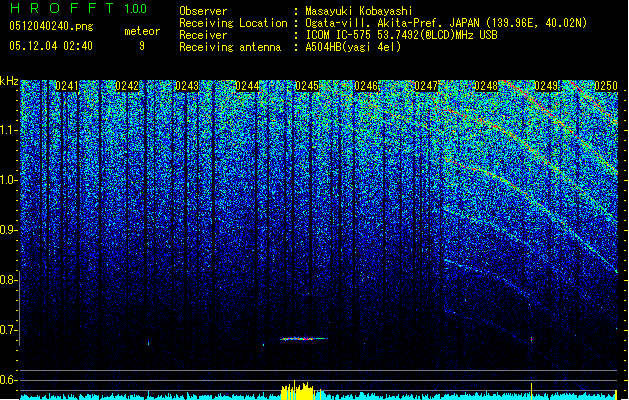The image size is (629, 400).
Task: Click the 0.6 kHz axis label
Action: tap(9, 380)
